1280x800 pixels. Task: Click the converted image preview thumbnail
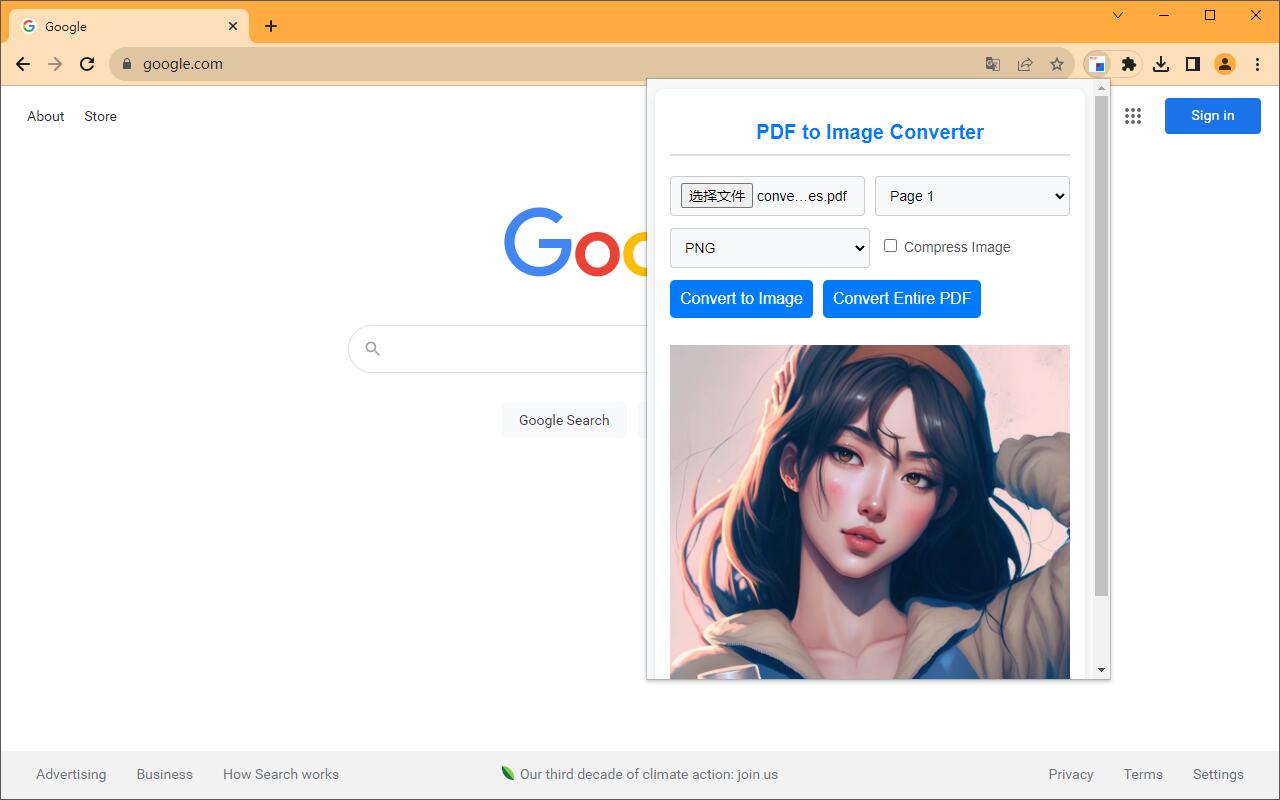coord(869,510)
